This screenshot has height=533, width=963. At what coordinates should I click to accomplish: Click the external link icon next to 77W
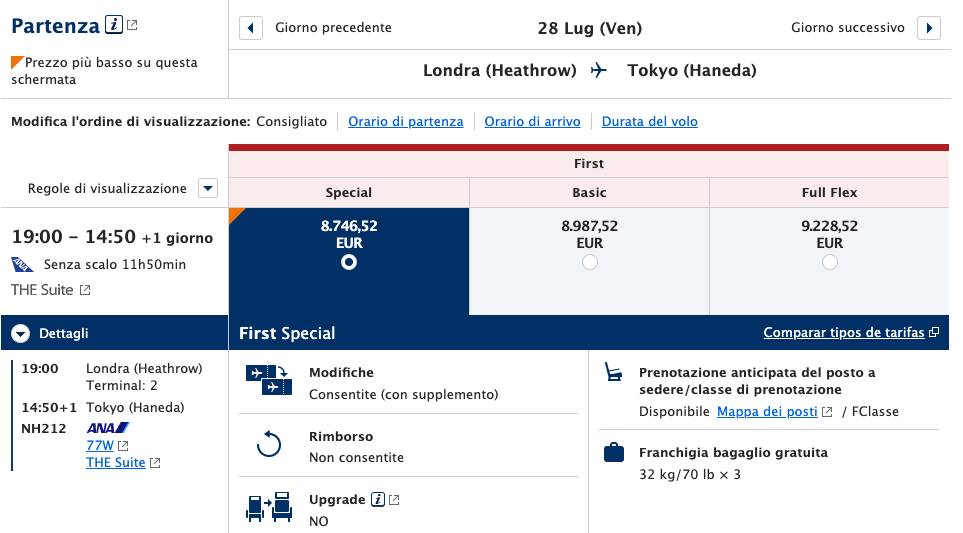[123, 446]
